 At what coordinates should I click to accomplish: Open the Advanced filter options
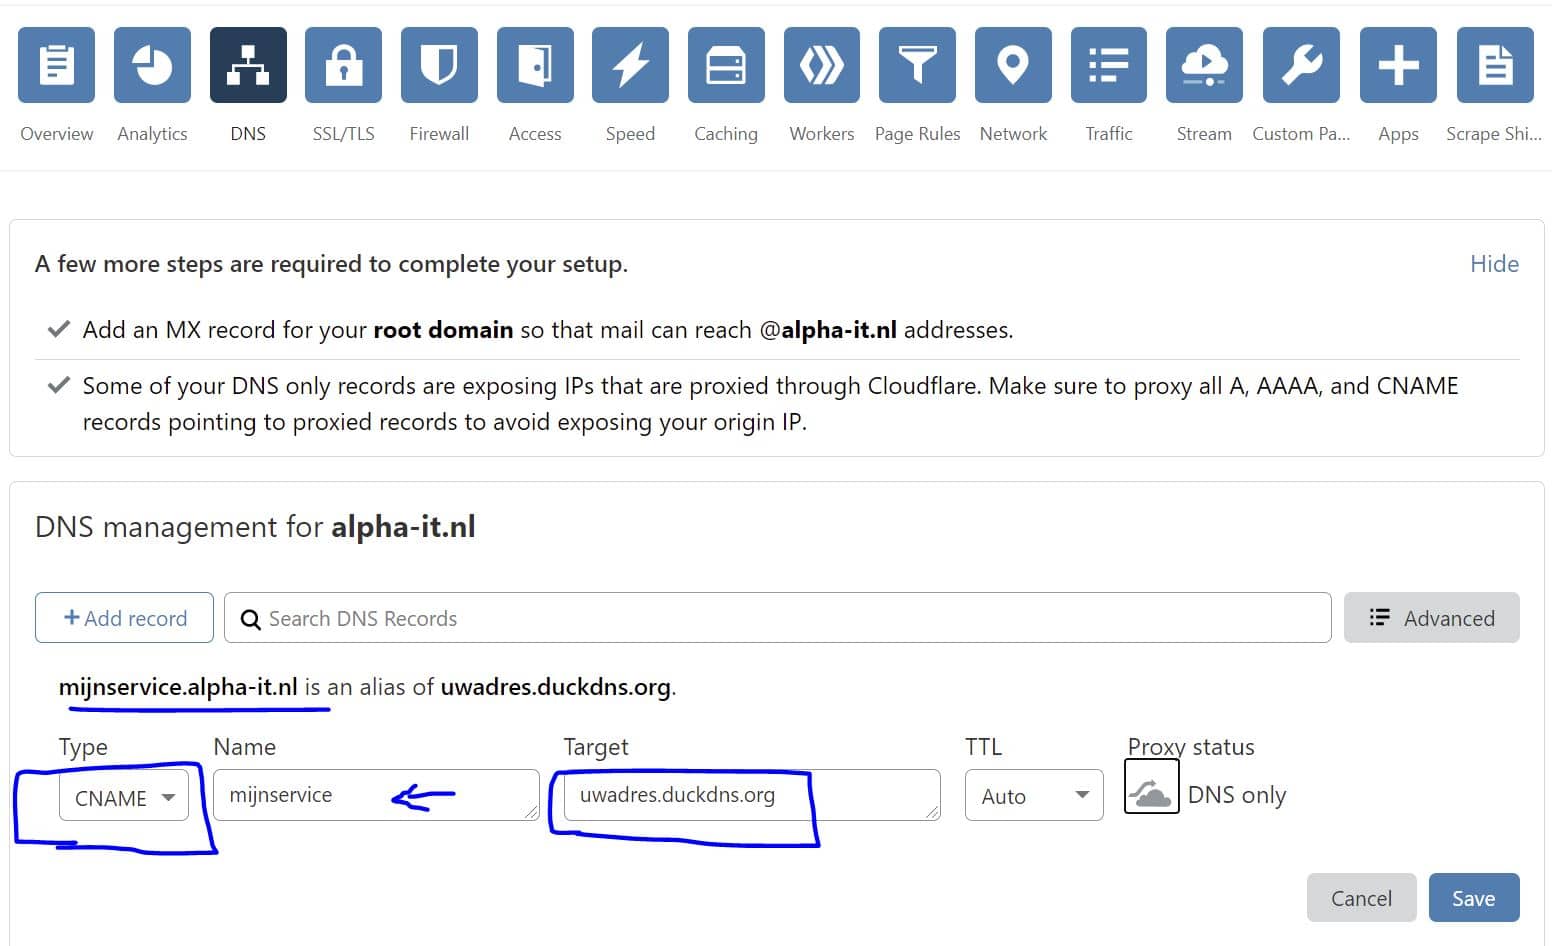click(x=1431, y=618)
